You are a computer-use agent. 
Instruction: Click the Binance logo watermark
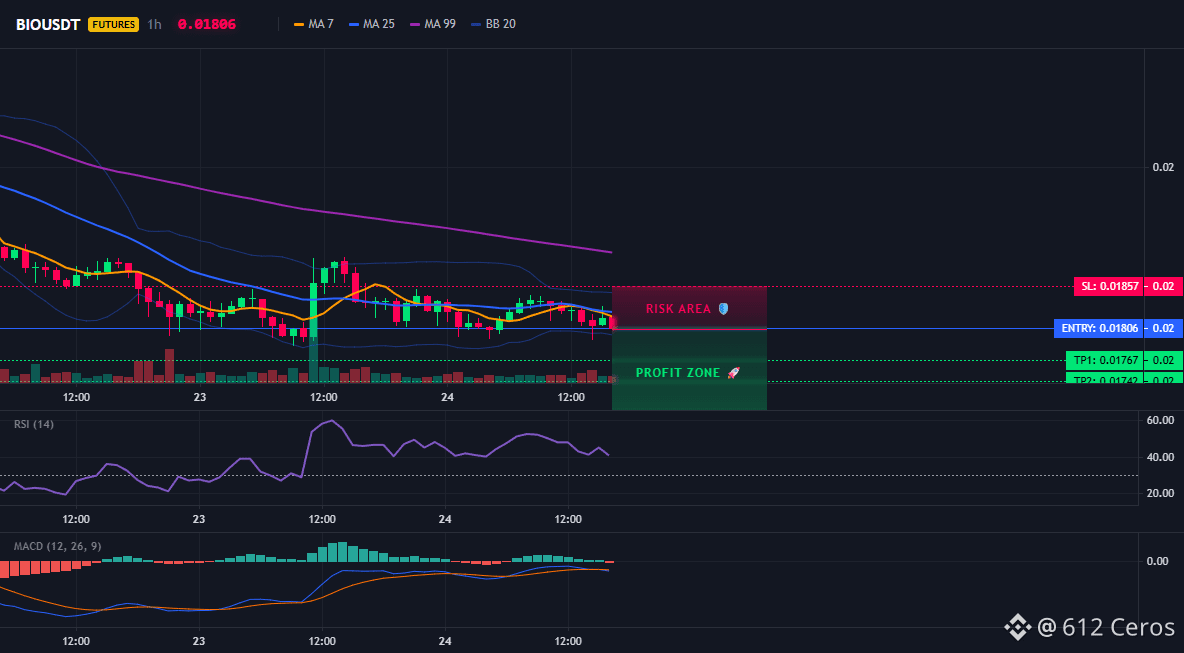click(x=1017, y=626)
